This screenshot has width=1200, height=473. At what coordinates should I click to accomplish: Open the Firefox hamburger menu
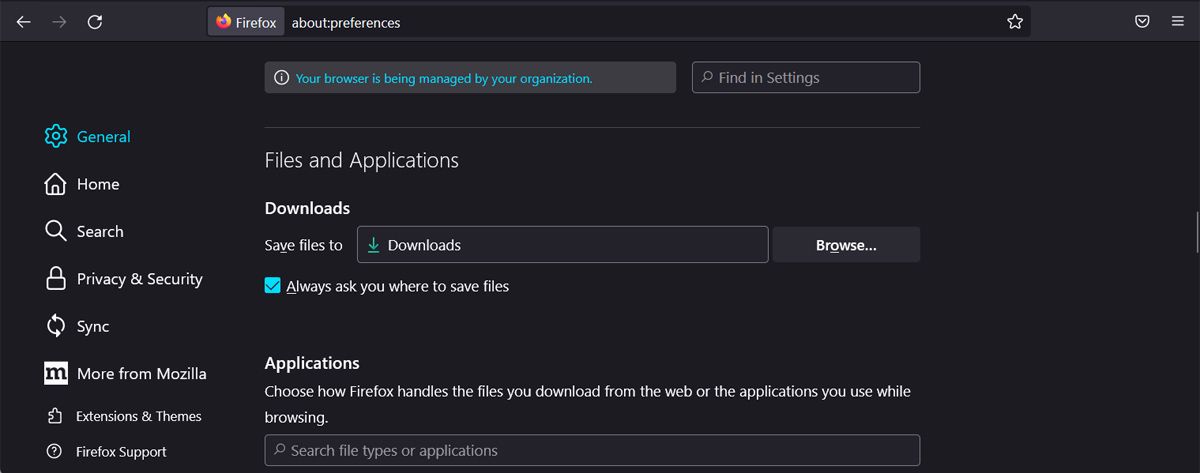tap(1178, 21)
